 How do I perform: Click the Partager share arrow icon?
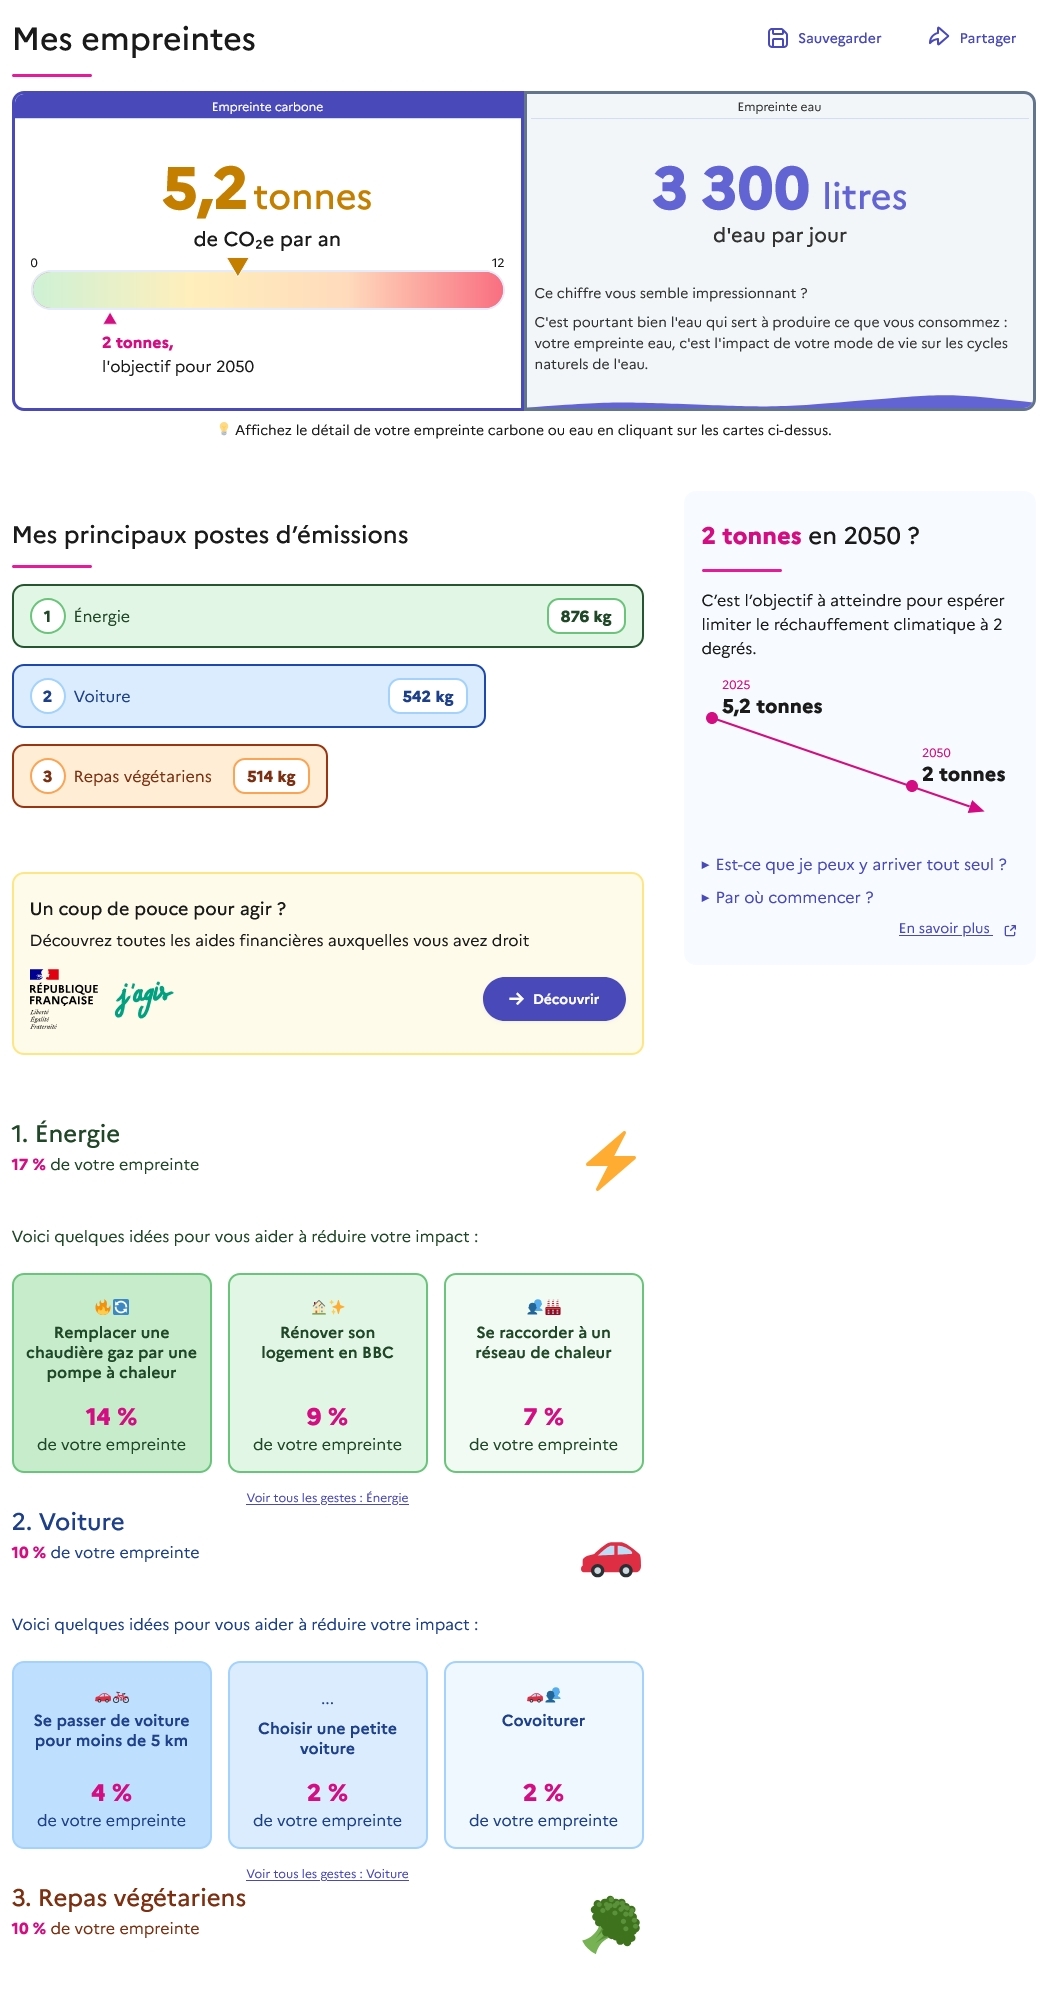point(938,37)
